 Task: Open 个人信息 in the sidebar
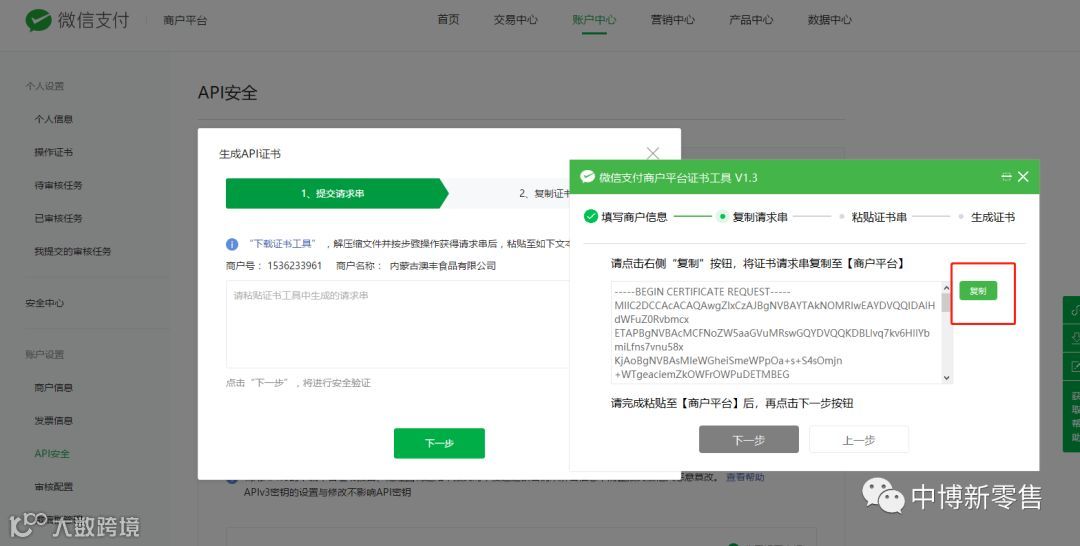(x=54, y=119)
